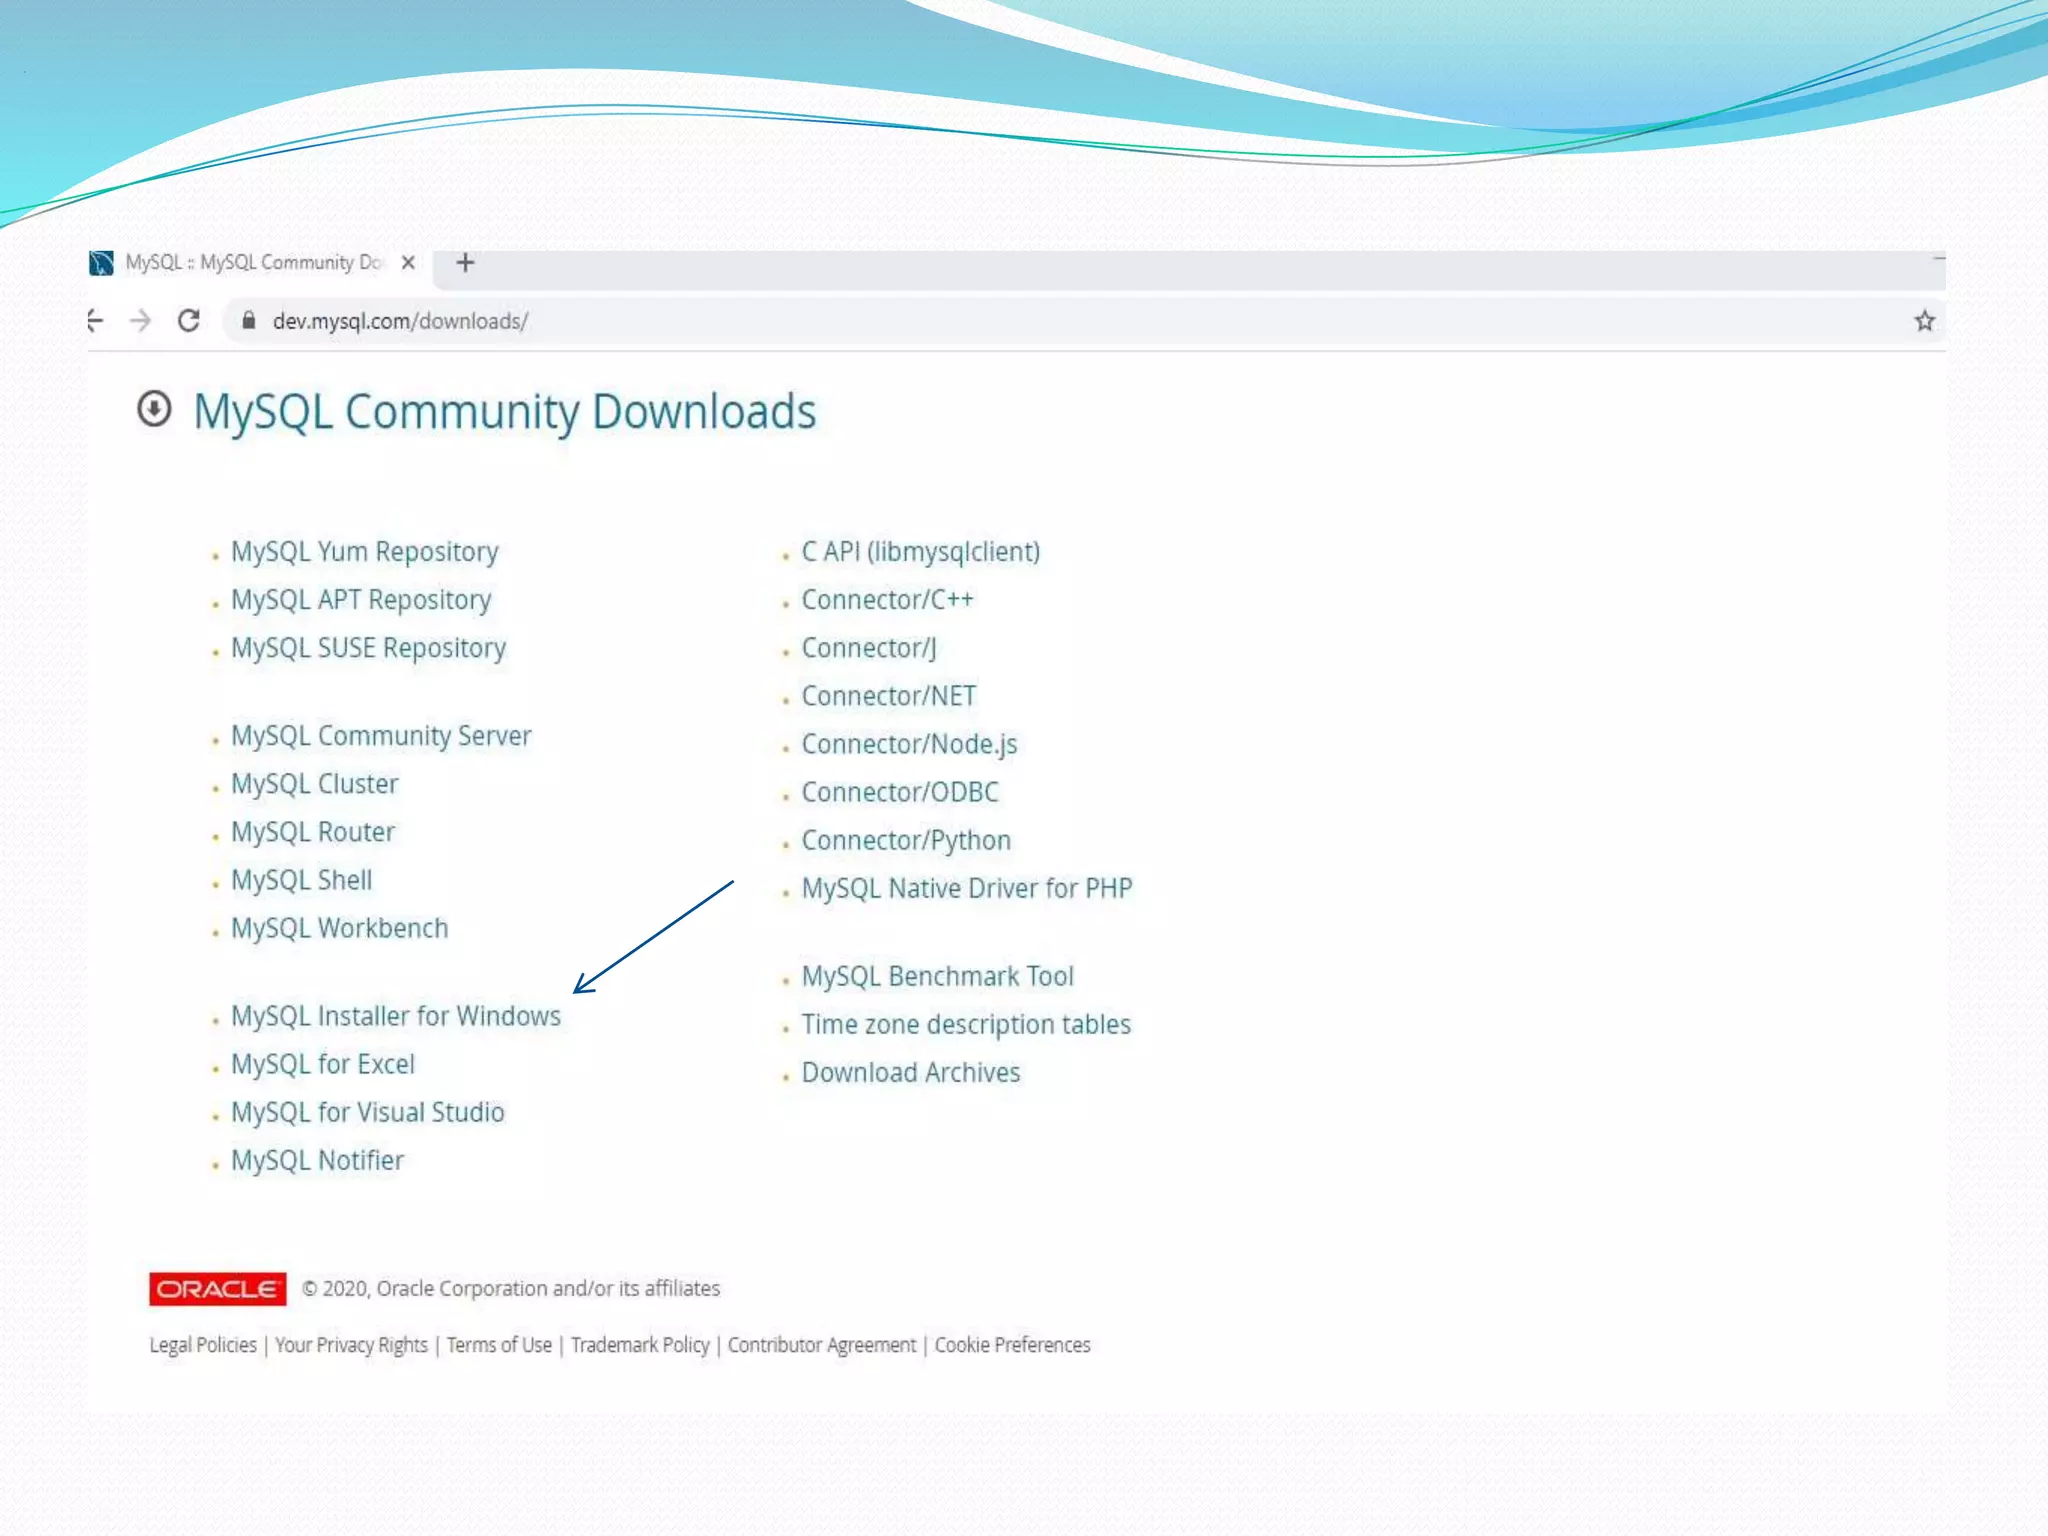Open Connector/ODBC download link
Image resolution: width=2048 pixels, height=1536 pixels.
(900, 792)
